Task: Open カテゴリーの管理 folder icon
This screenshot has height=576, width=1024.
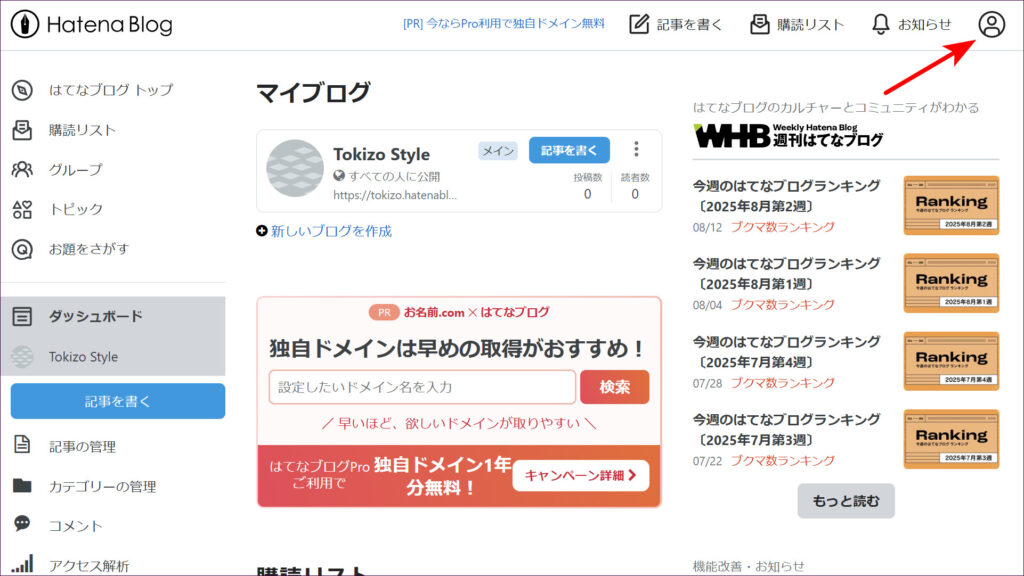Action: pyautogui.click(x=22, y=486)
